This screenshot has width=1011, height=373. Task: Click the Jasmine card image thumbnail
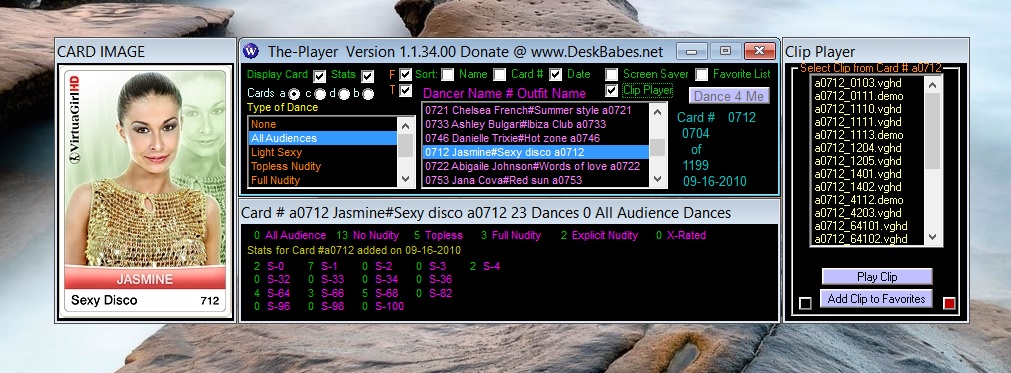tap(145, 191)
